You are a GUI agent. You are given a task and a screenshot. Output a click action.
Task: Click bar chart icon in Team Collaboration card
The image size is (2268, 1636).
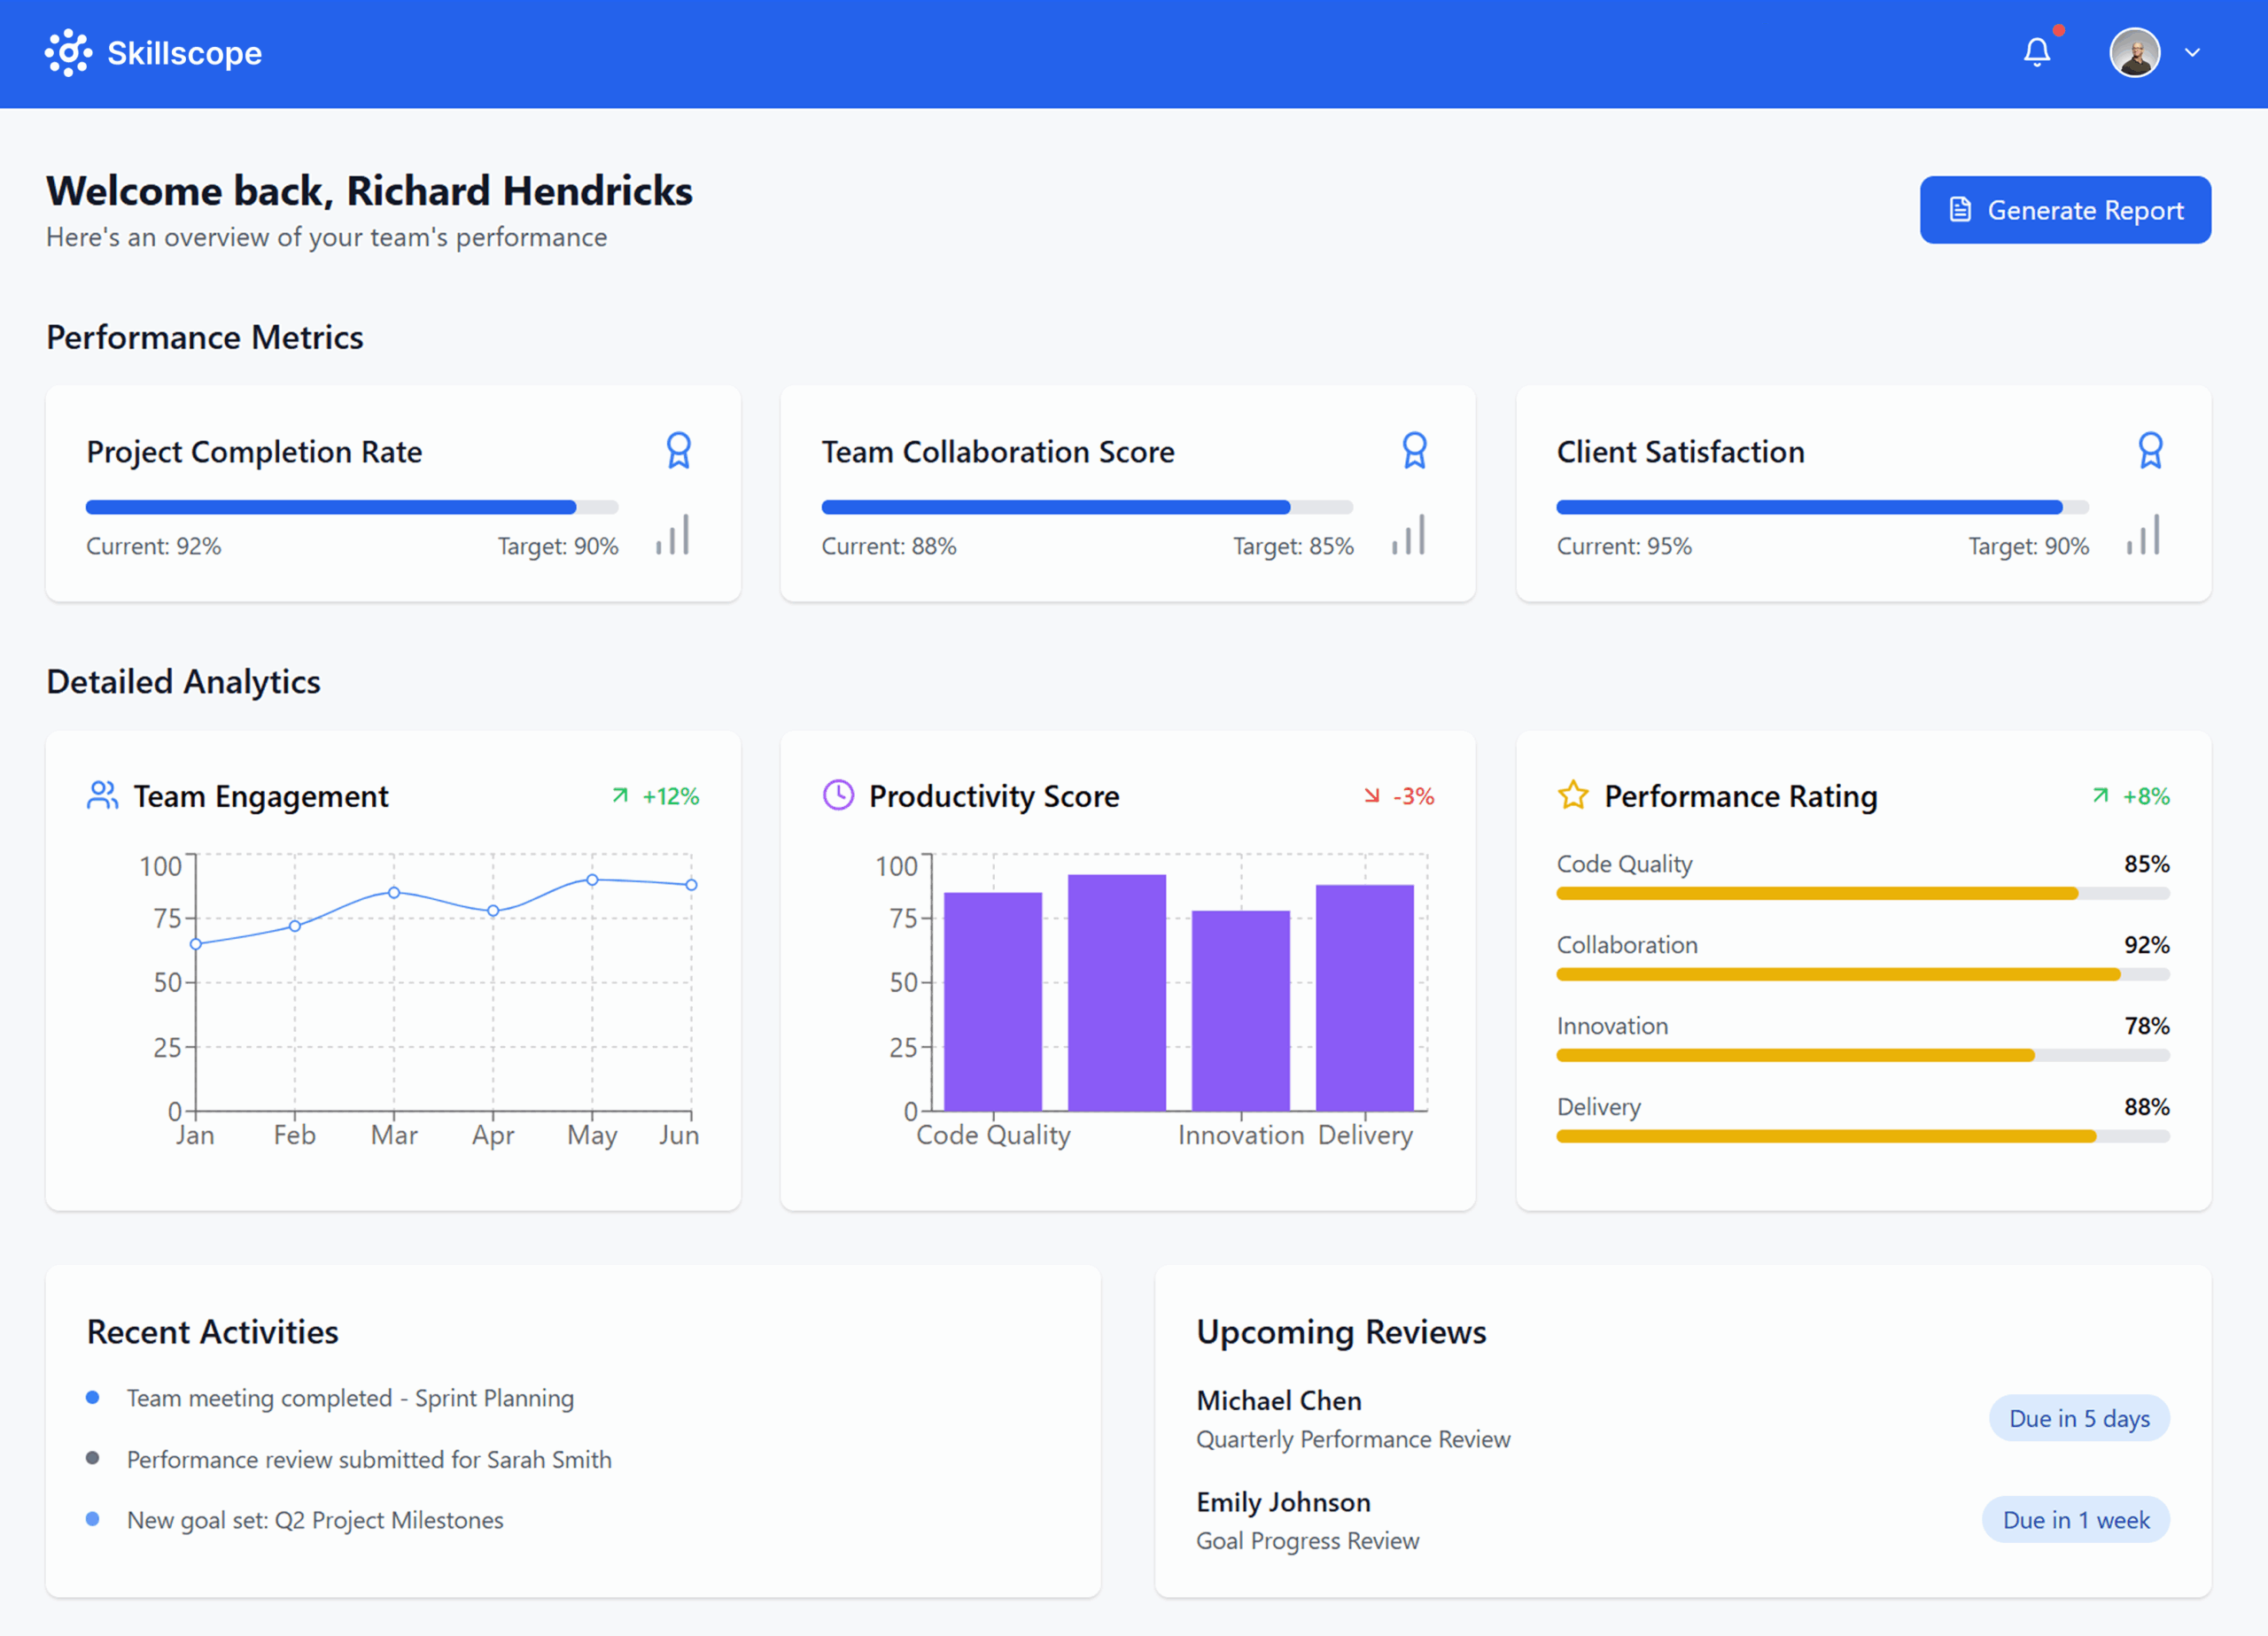(x=1408, y=536)
